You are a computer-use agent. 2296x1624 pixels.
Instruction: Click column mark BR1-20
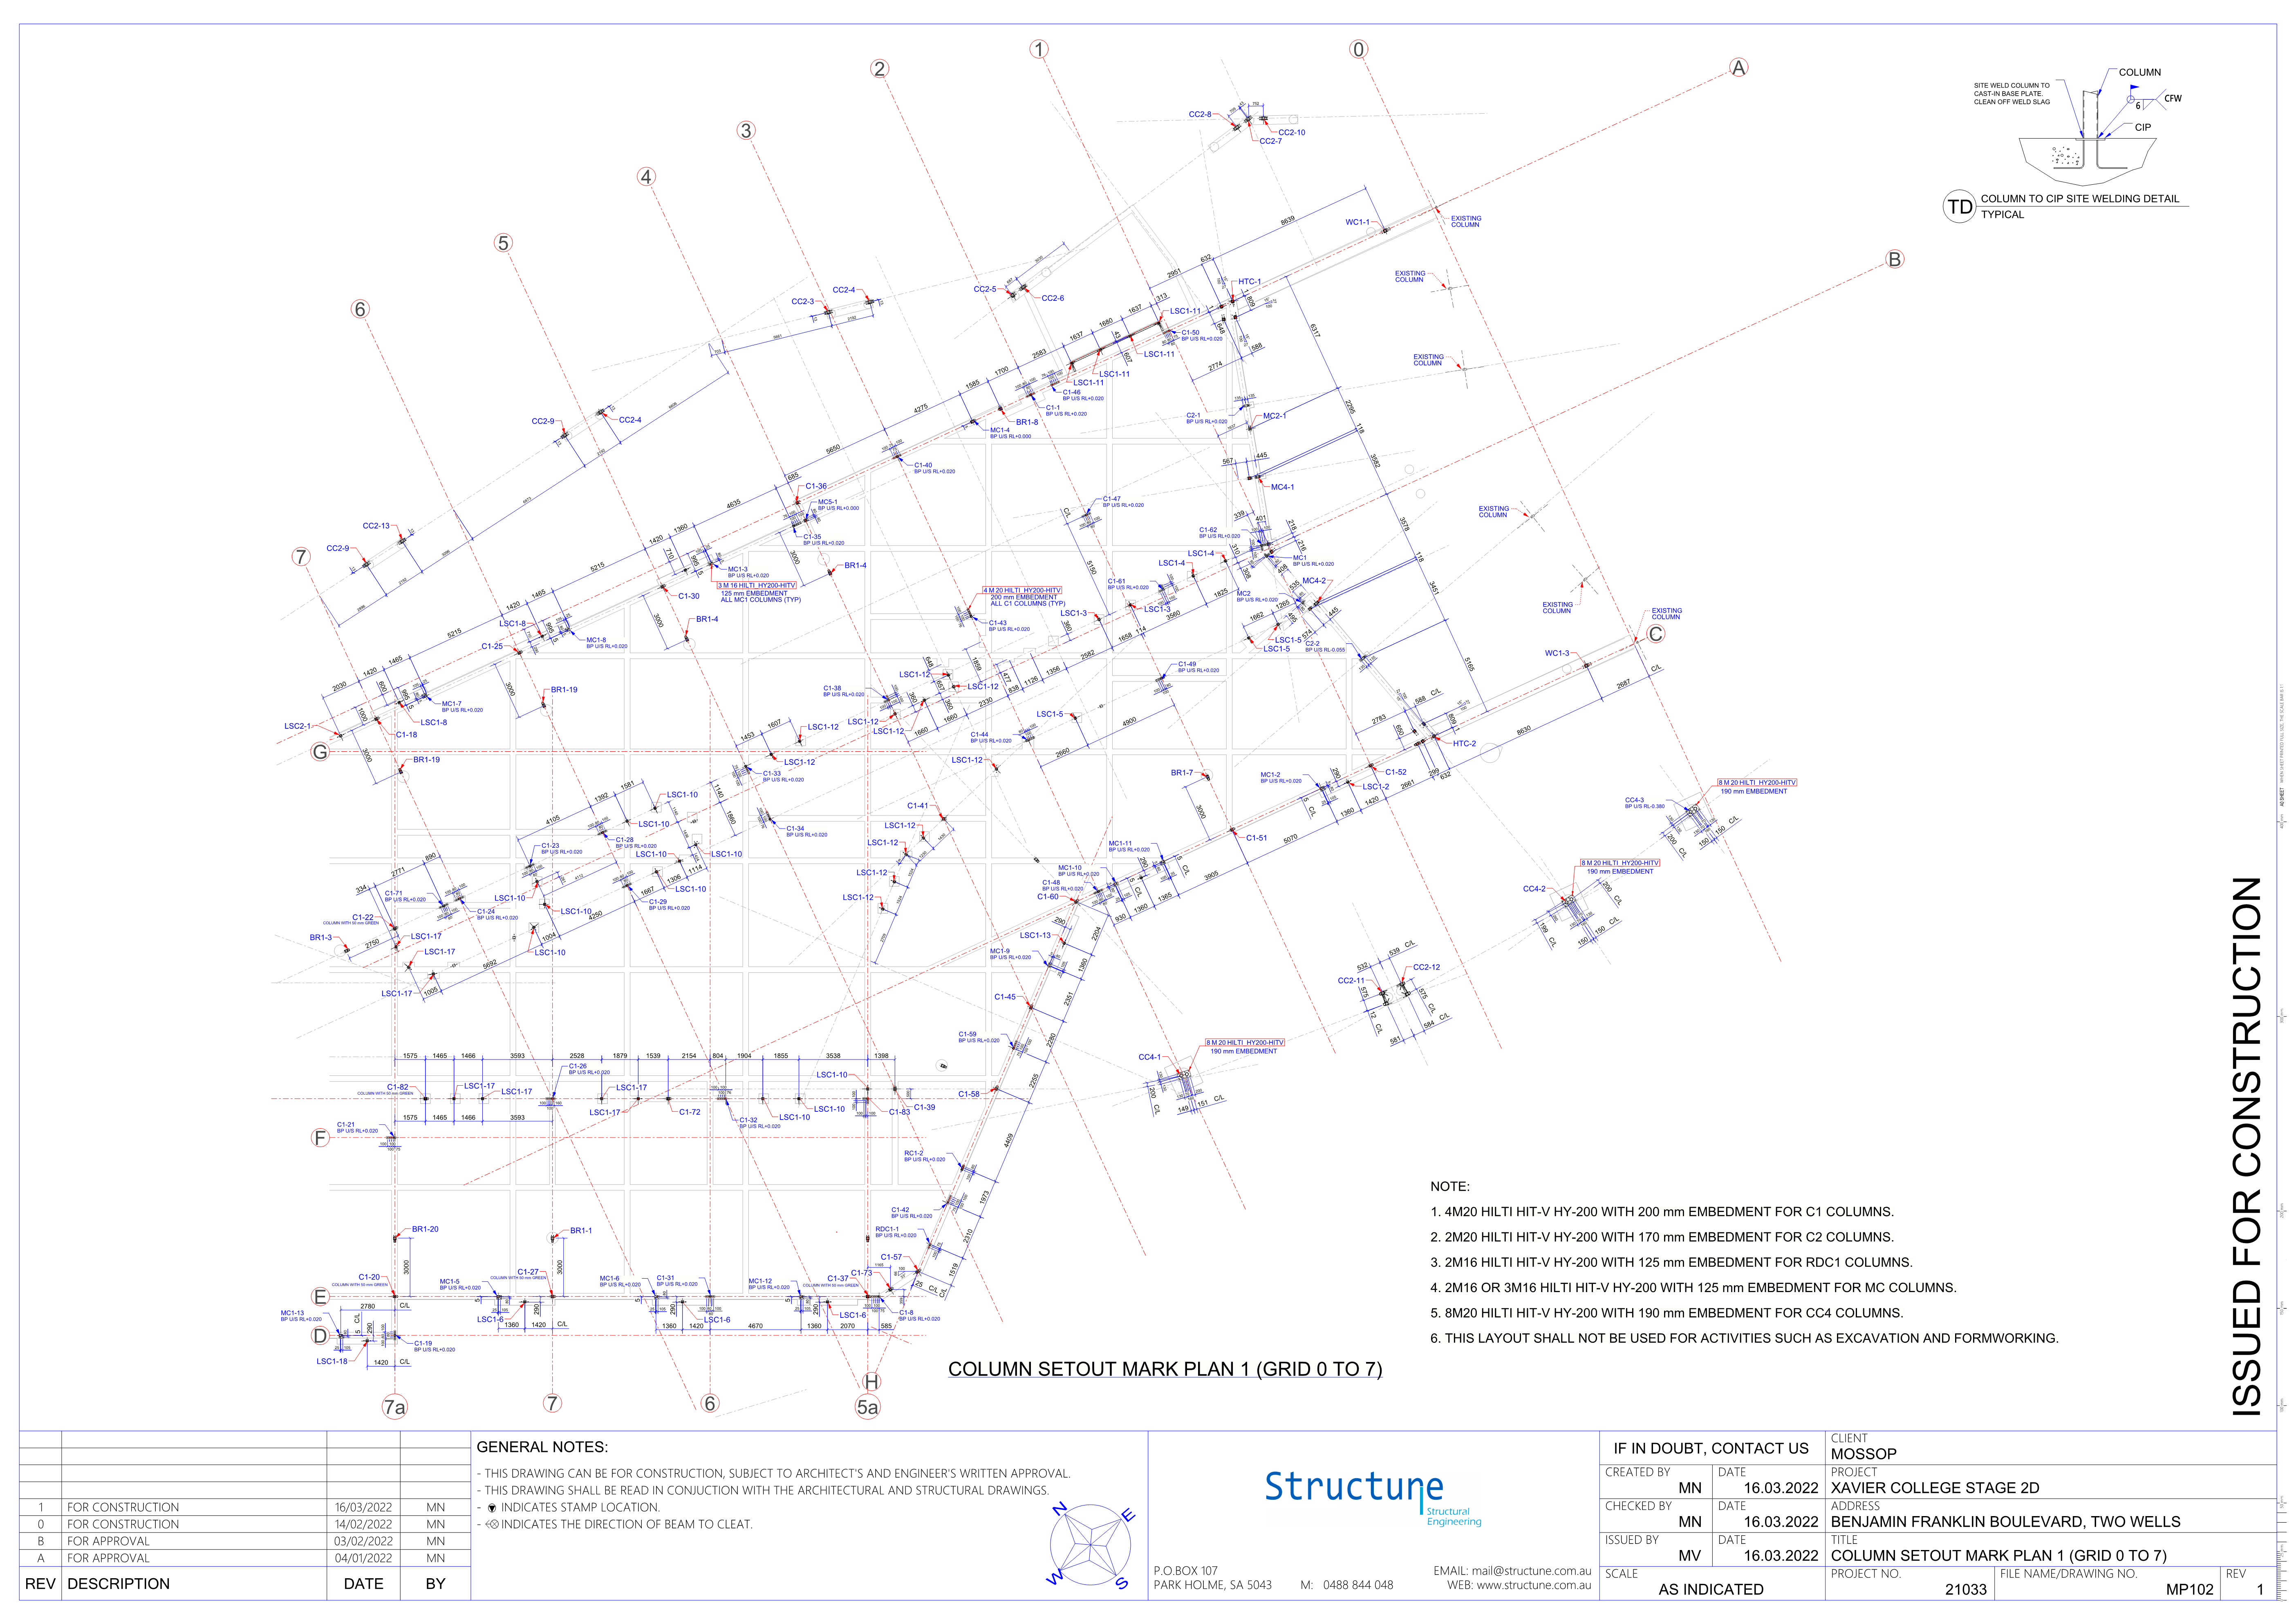(x=425, y=1229)
